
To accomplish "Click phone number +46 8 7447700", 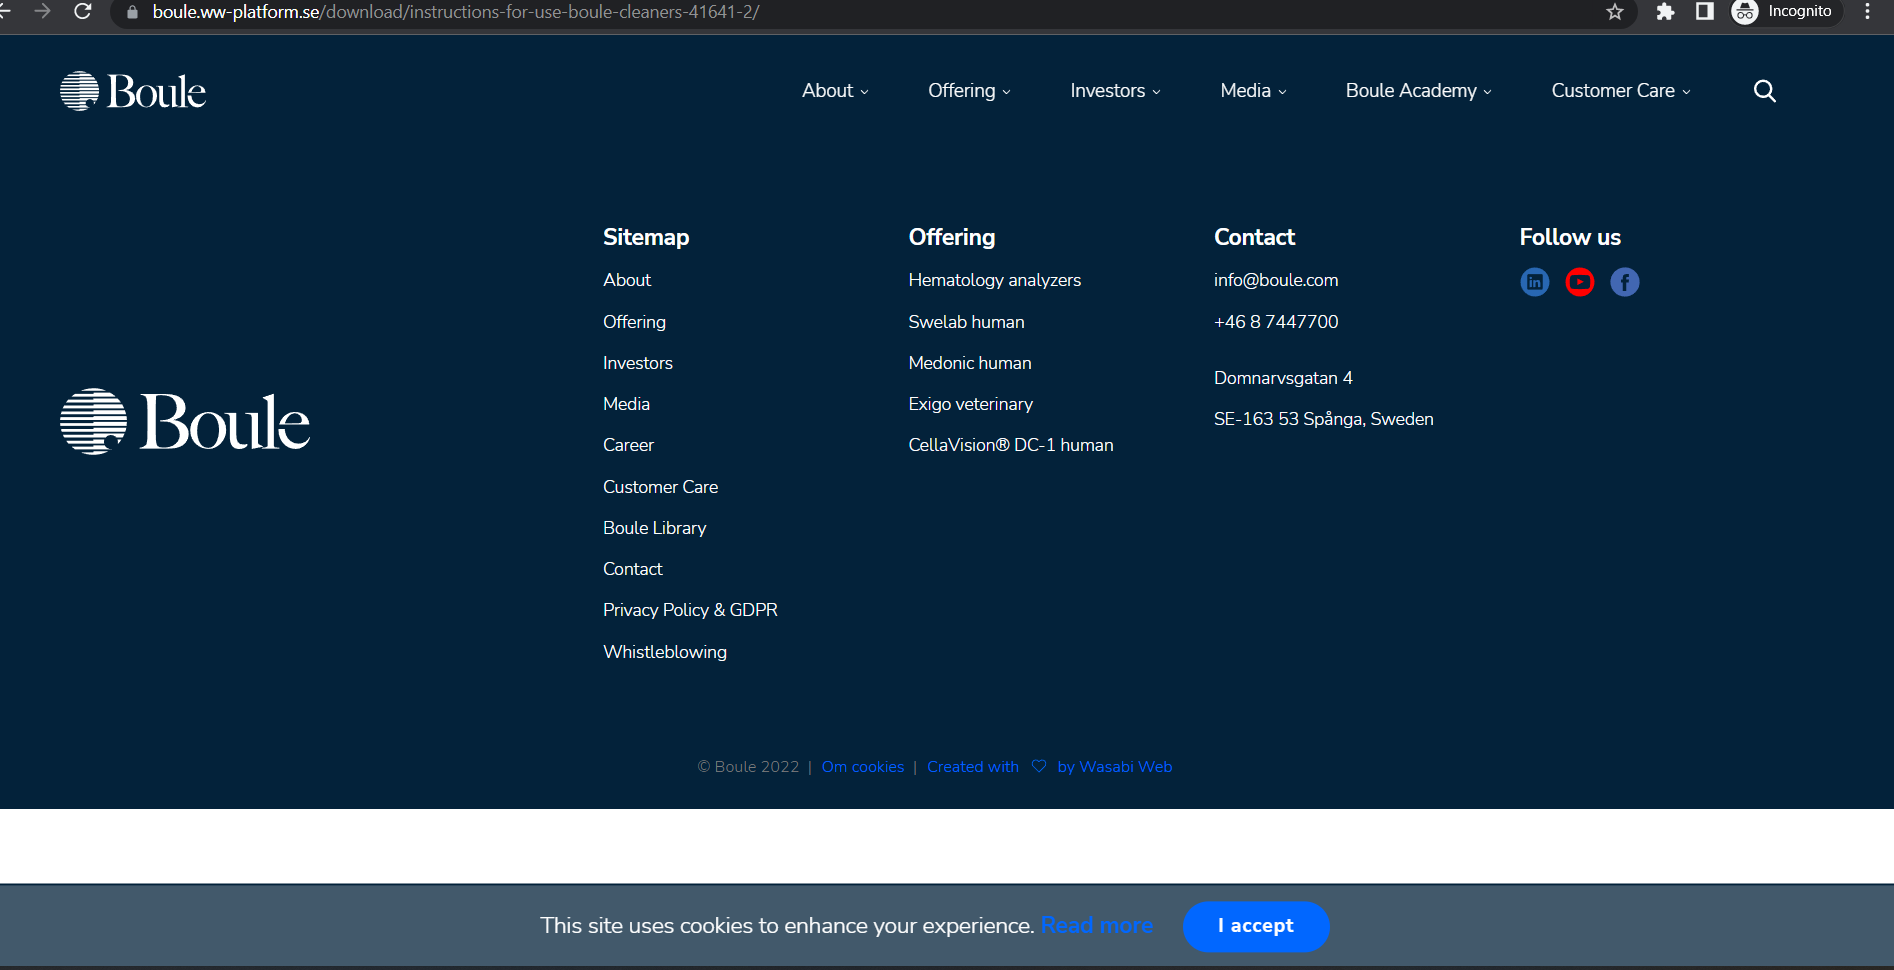I will click(1275, 322).
